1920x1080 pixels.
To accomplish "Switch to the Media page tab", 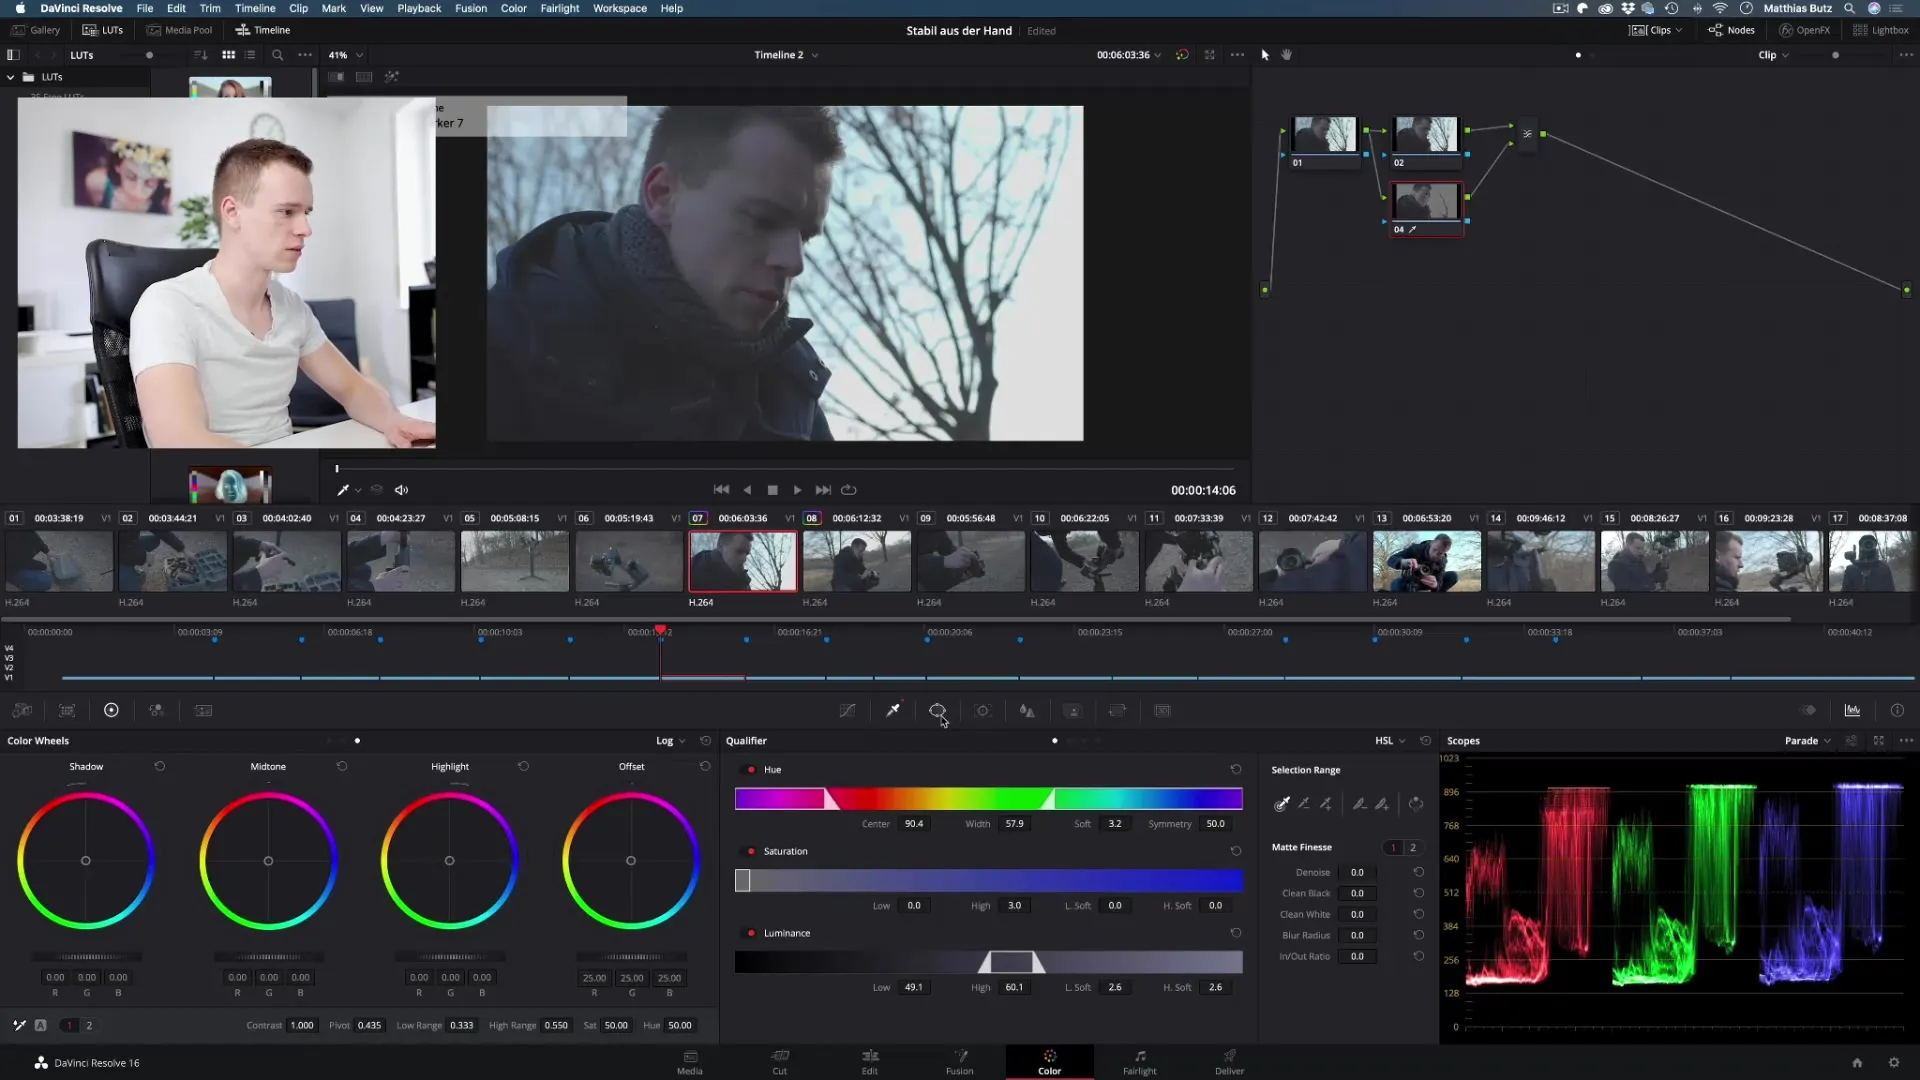I will pos(690,1062).
